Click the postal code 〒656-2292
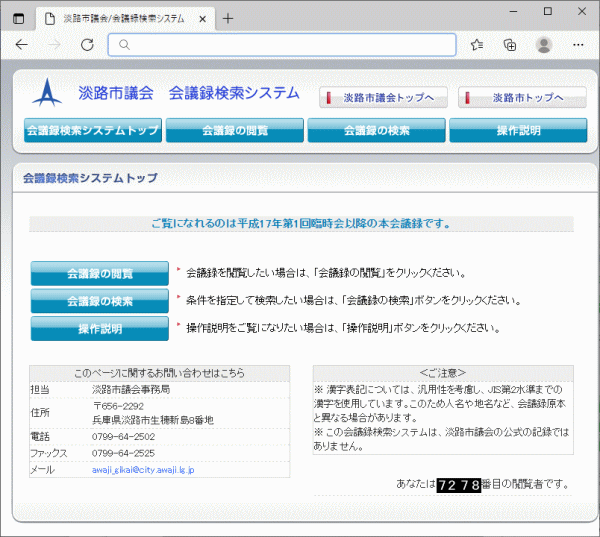Image resolution: width=600 pixels, height=537 pixels. (x=119, y=406)
